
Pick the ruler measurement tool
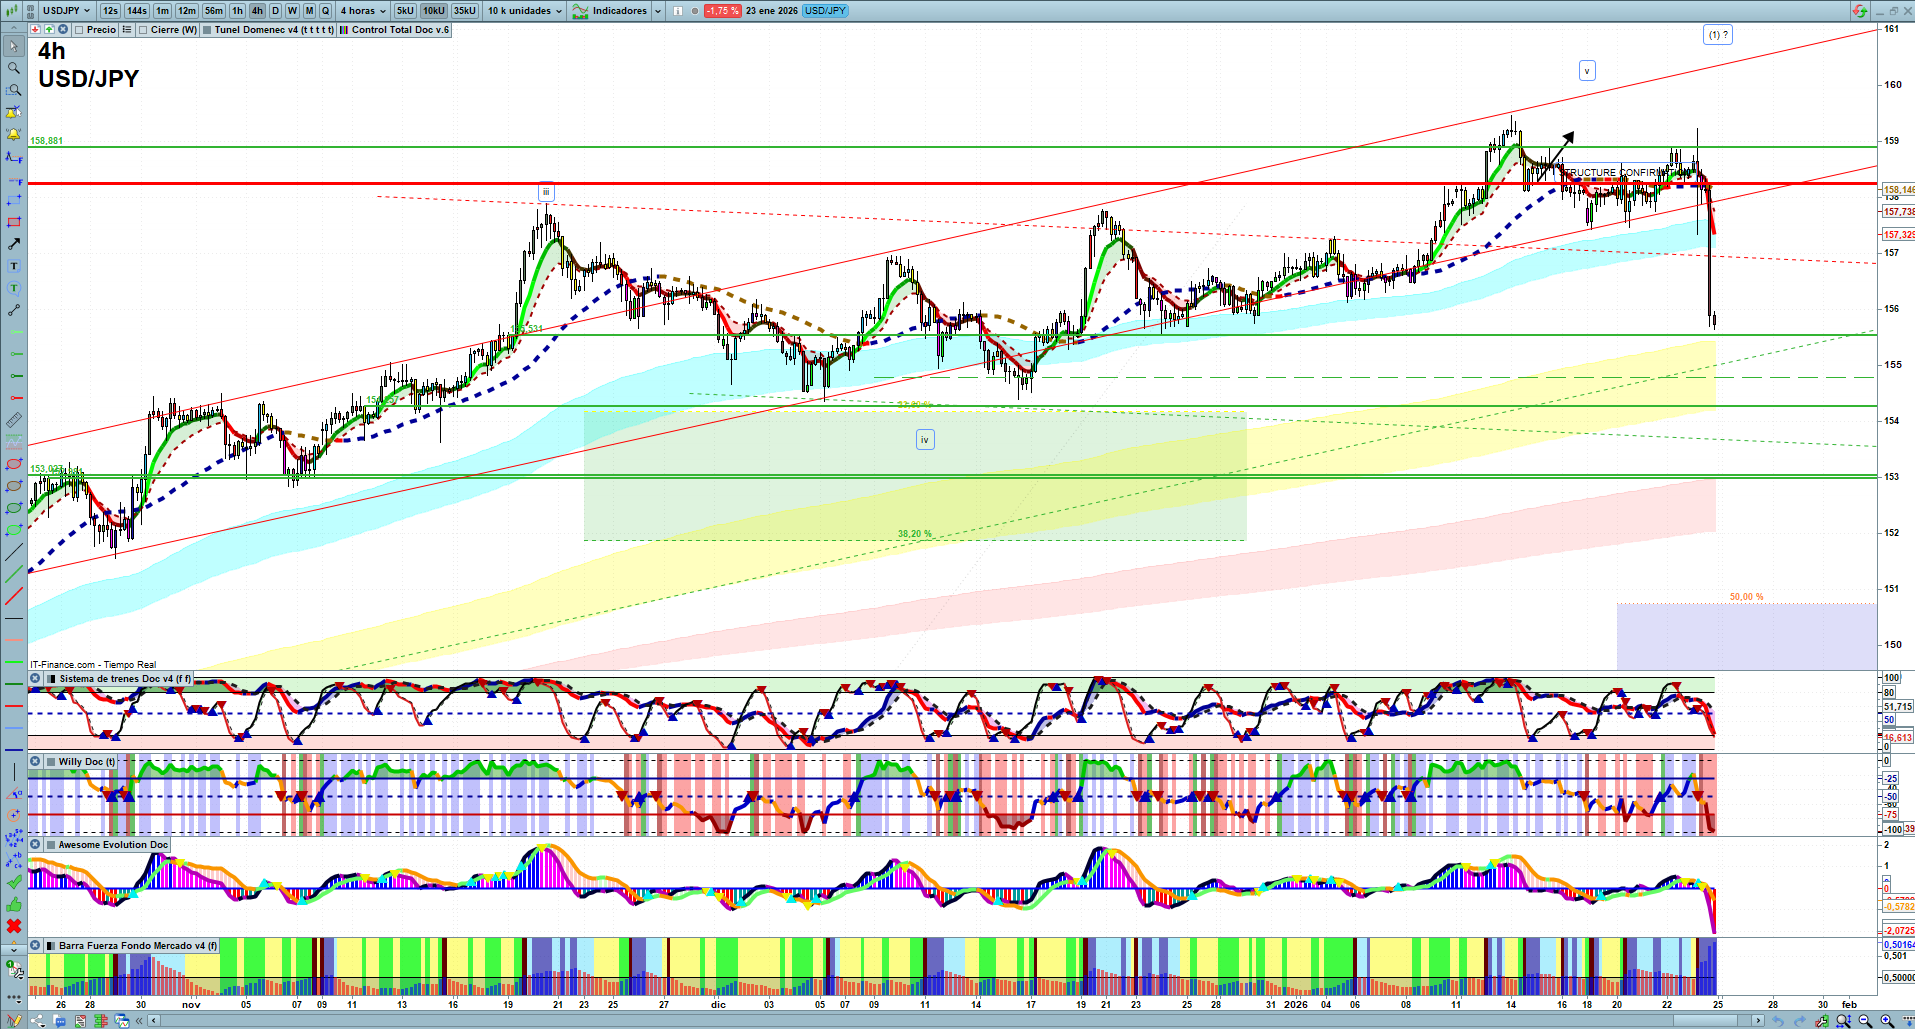point(14,420)
